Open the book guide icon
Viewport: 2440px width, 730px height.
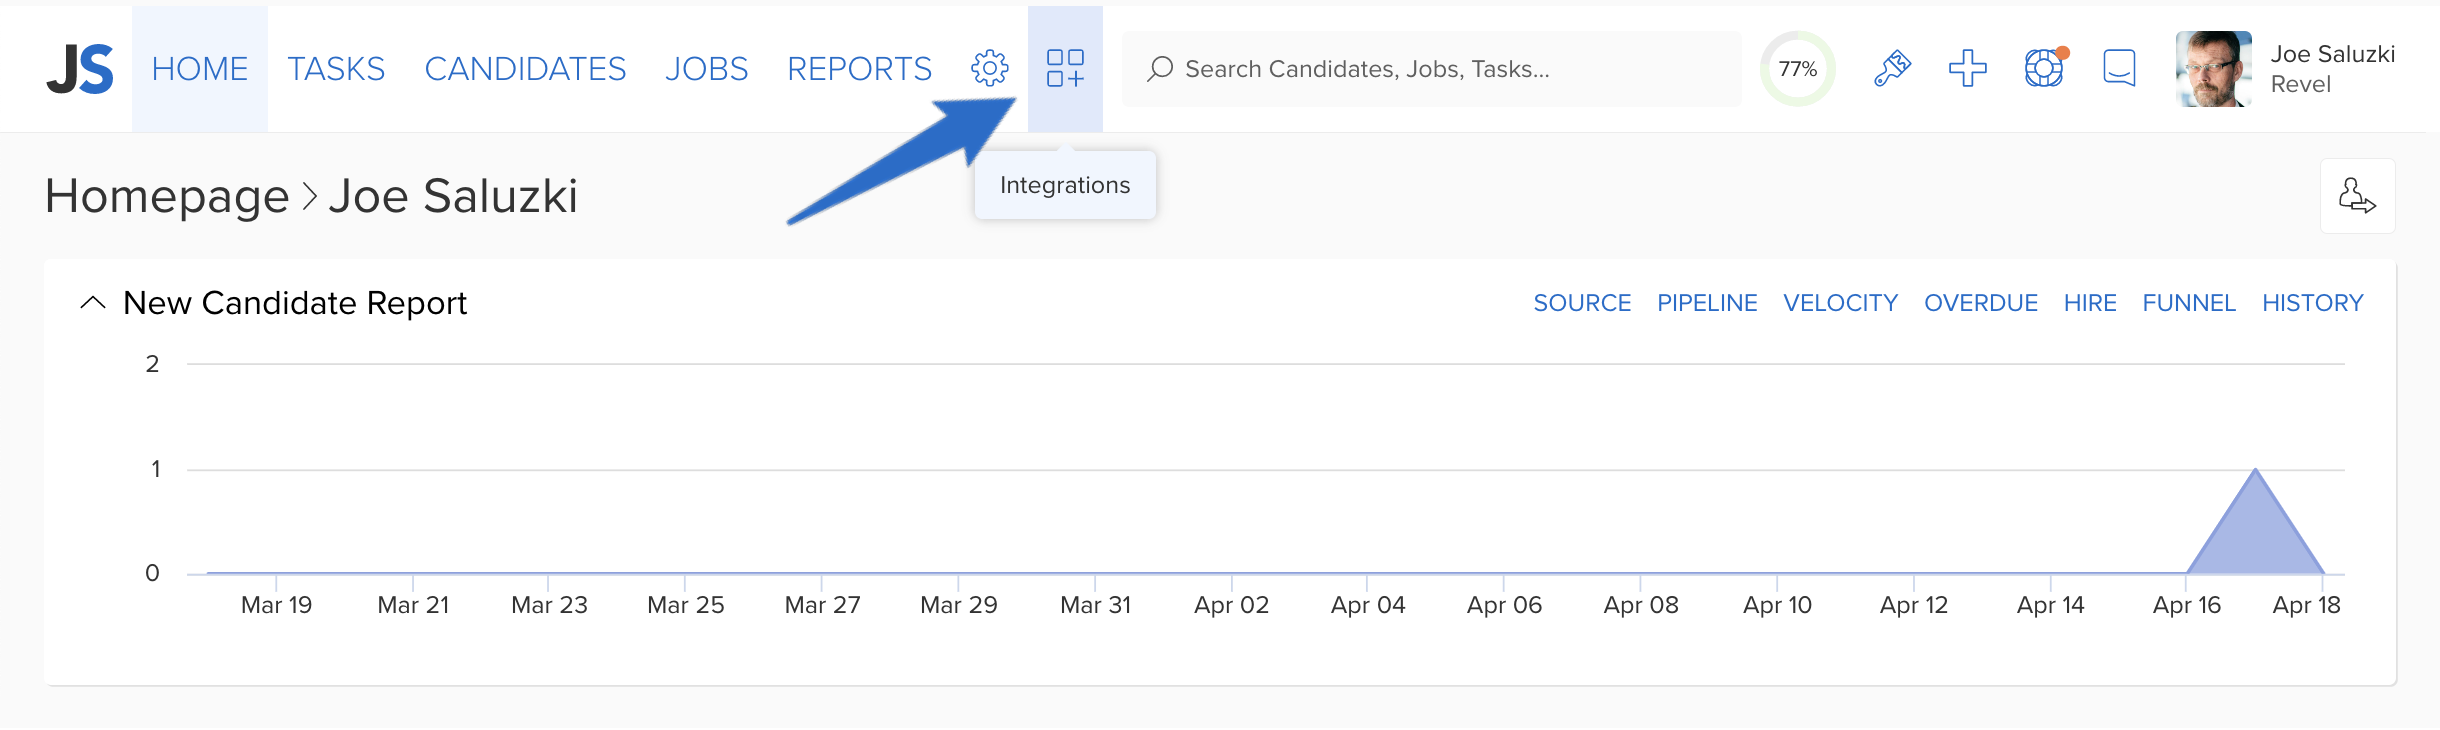click(x=2119, y=68)
